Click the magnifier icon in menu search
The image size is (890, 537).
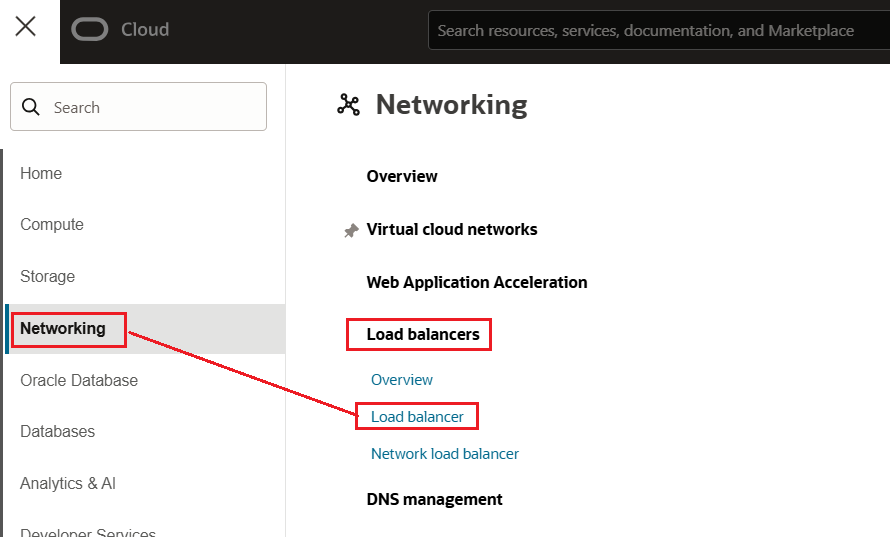click(x=31, y=107)
